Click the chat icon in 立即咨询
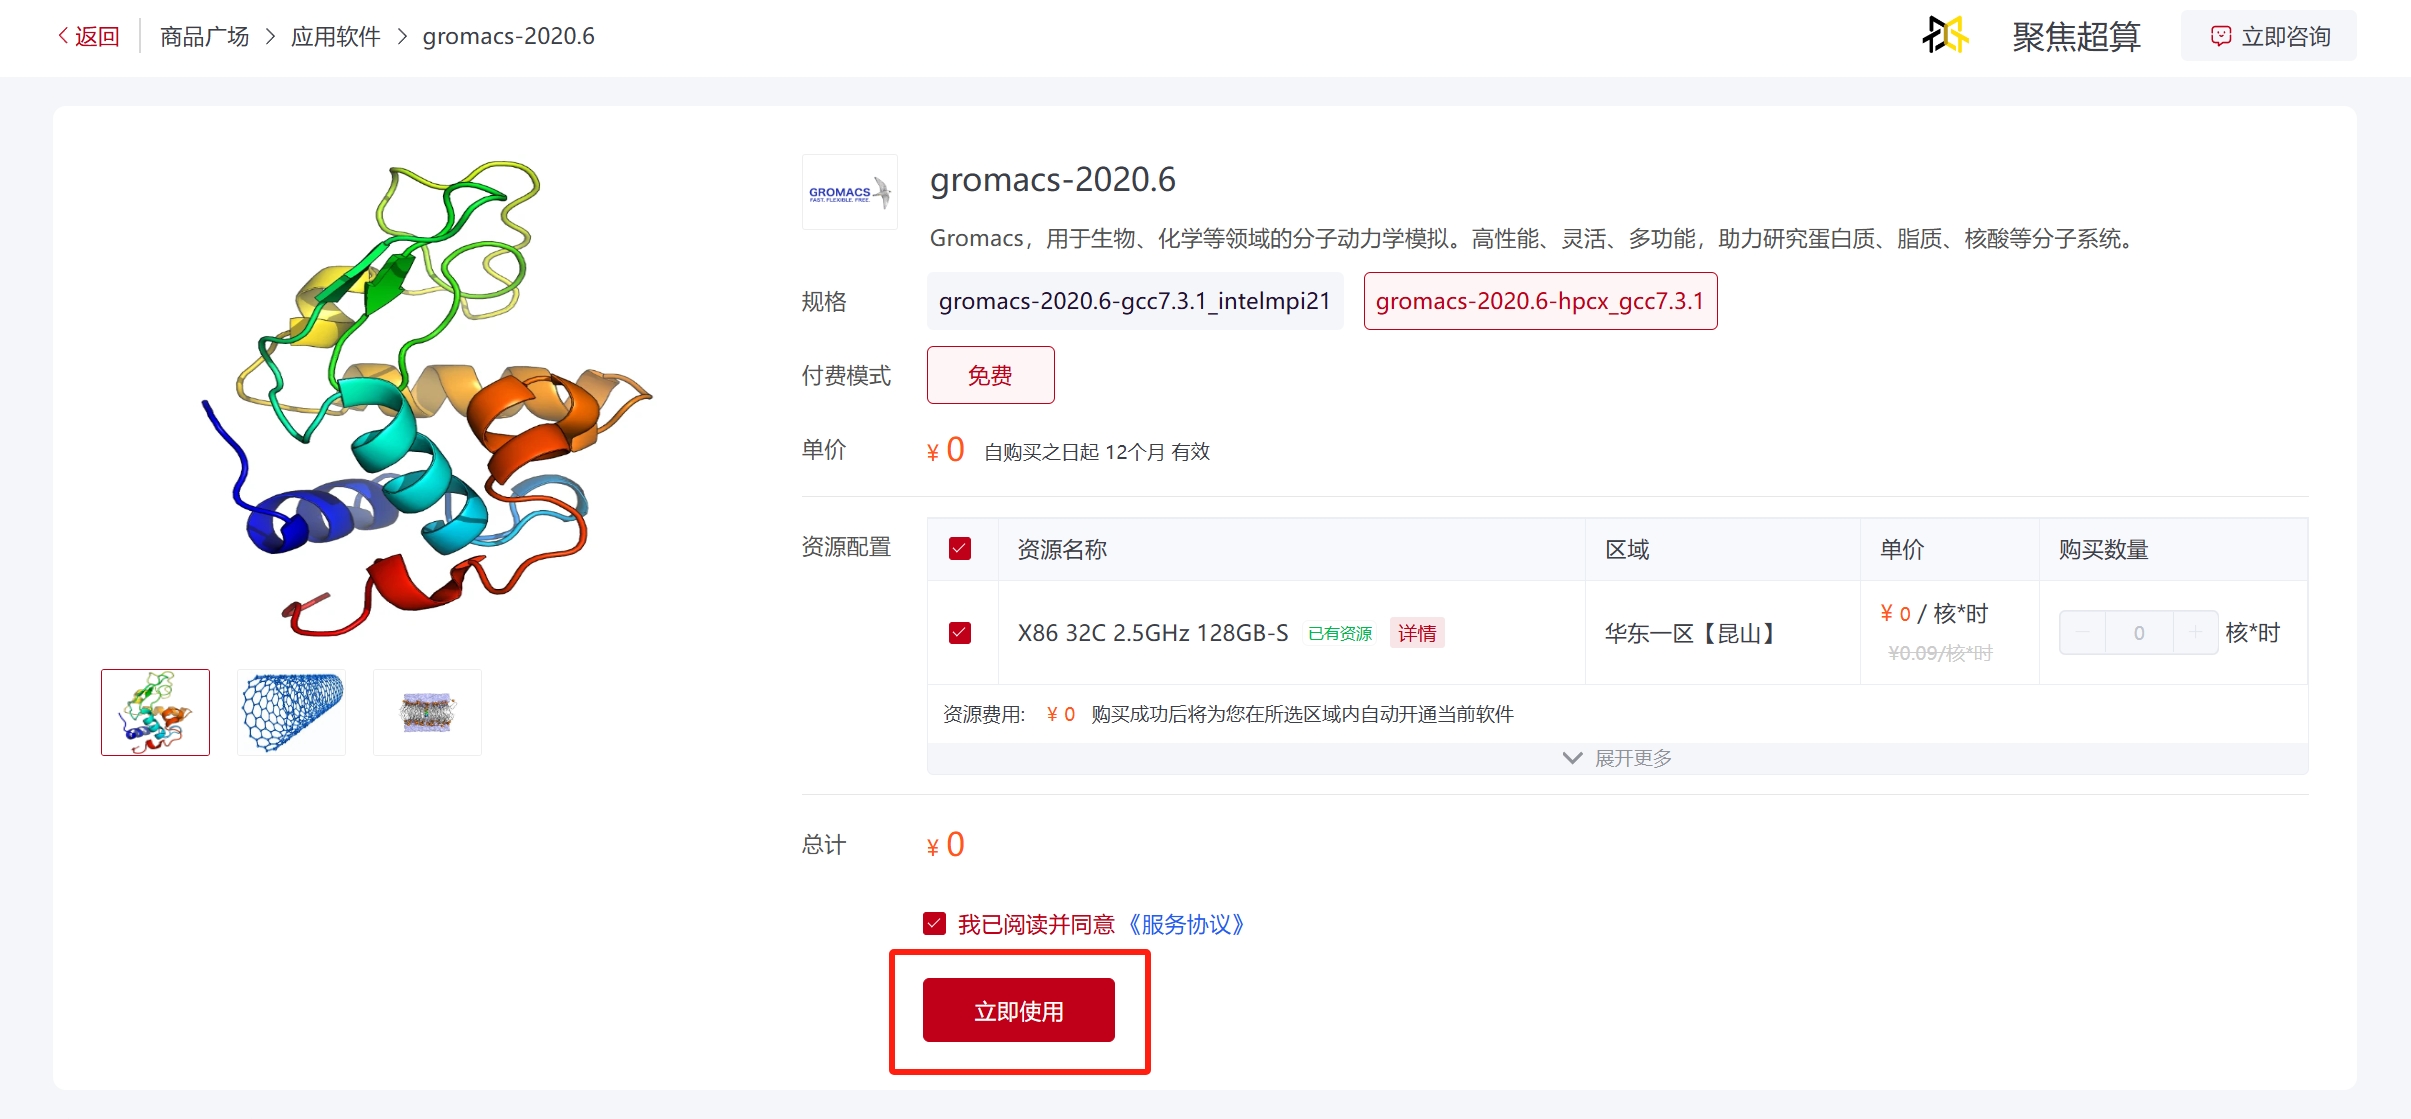The image size is (2411, 1119). tap(2220, 37)
